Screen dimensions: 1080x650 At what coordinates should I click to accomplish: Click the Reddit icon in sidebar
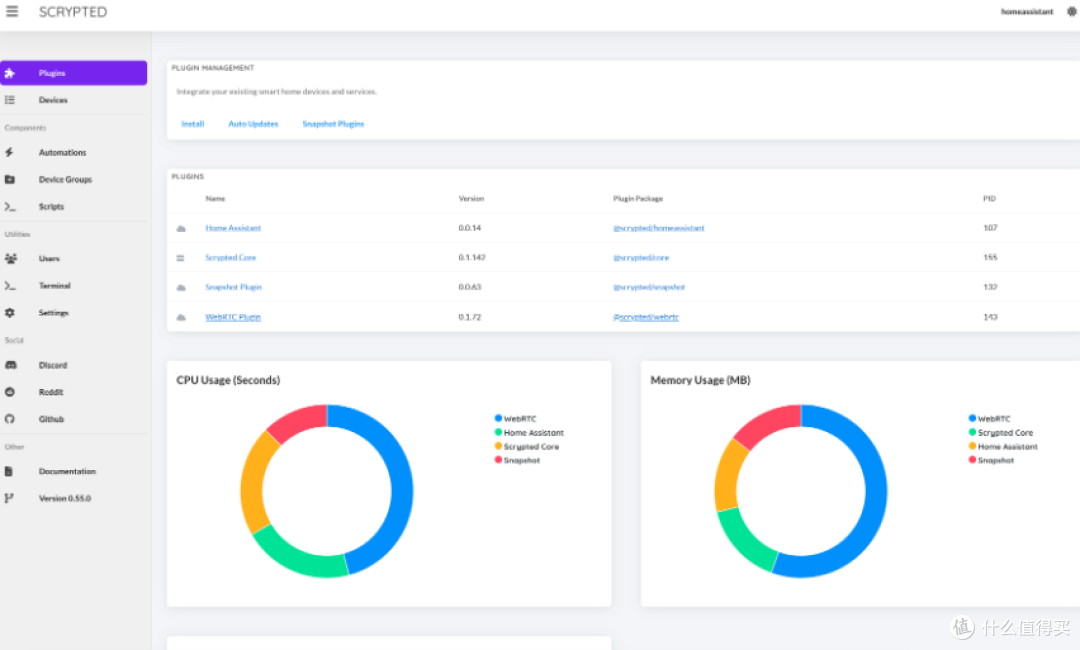(x=10, y=393)
